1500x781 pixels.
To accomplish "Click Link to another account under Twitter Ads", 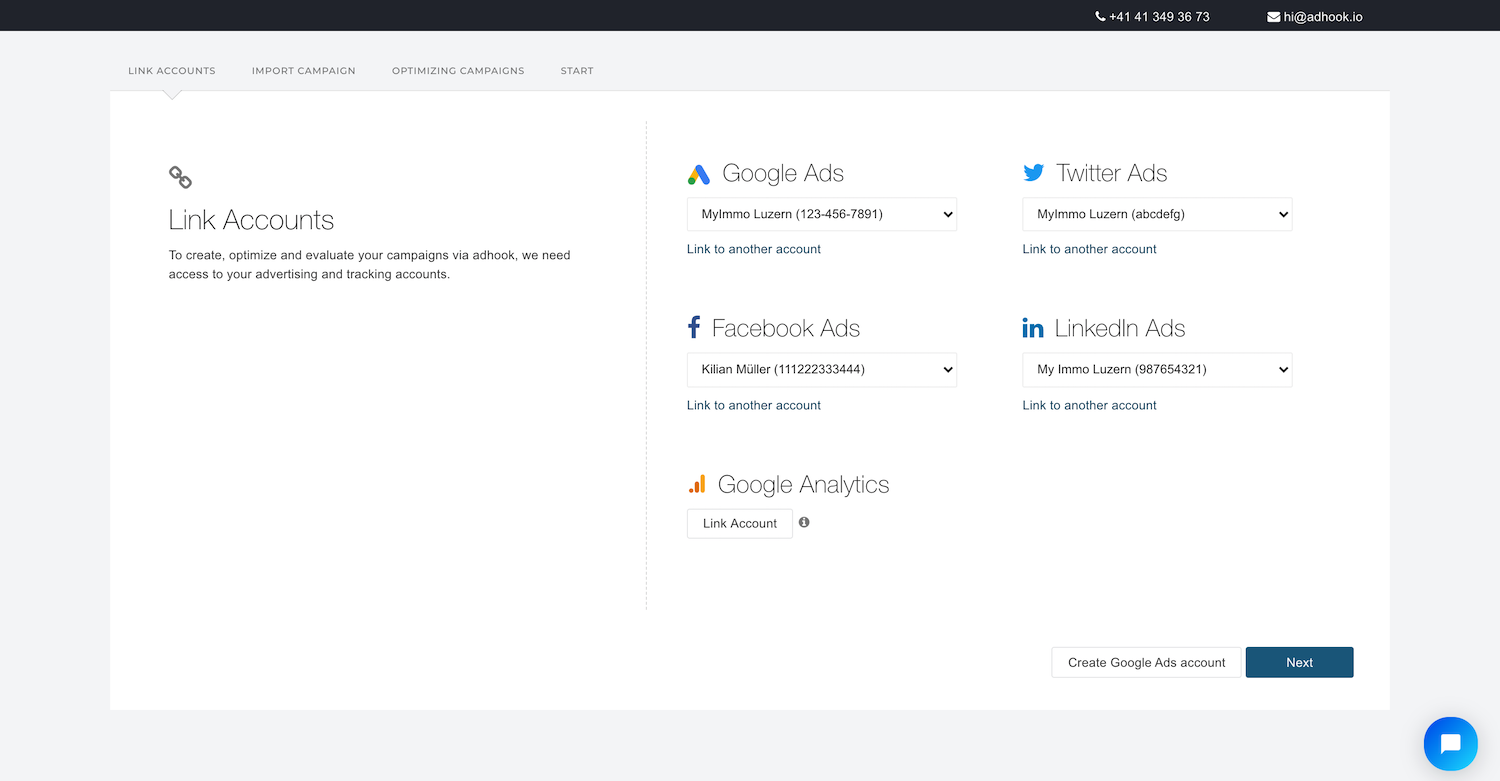I will click(x=1089, y=249).
